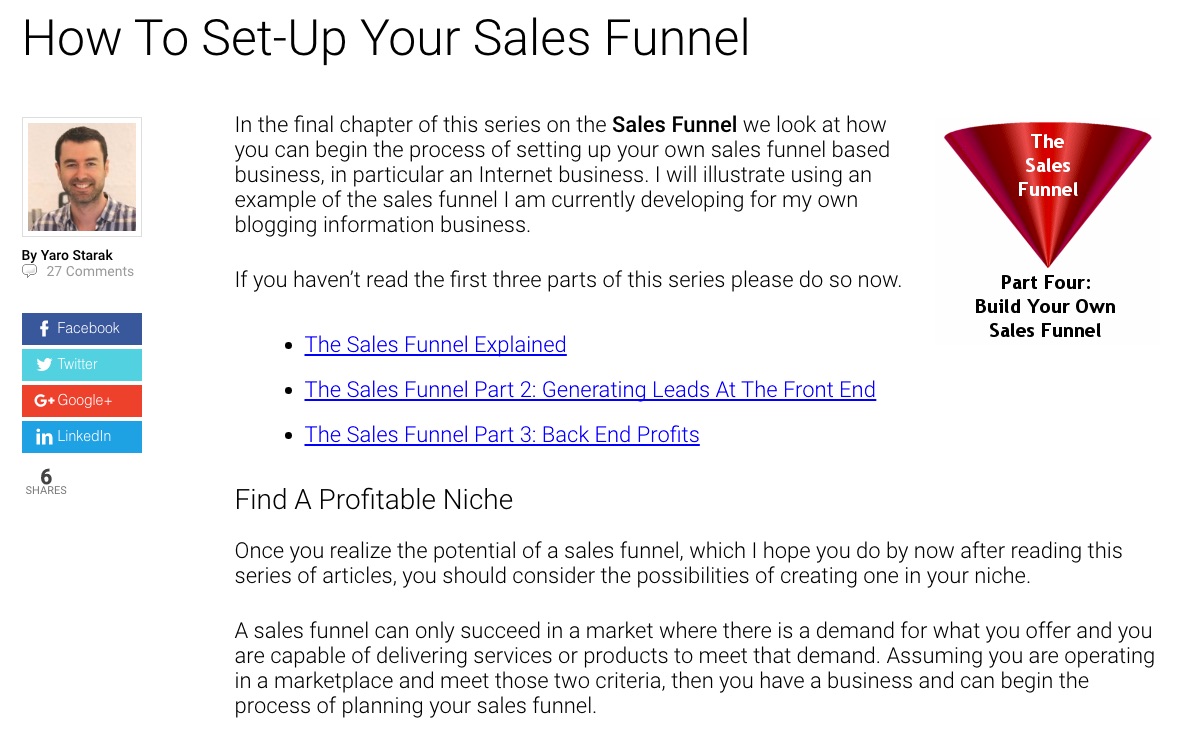Click the author name Yaro Starak

click(x=76, y=255)
